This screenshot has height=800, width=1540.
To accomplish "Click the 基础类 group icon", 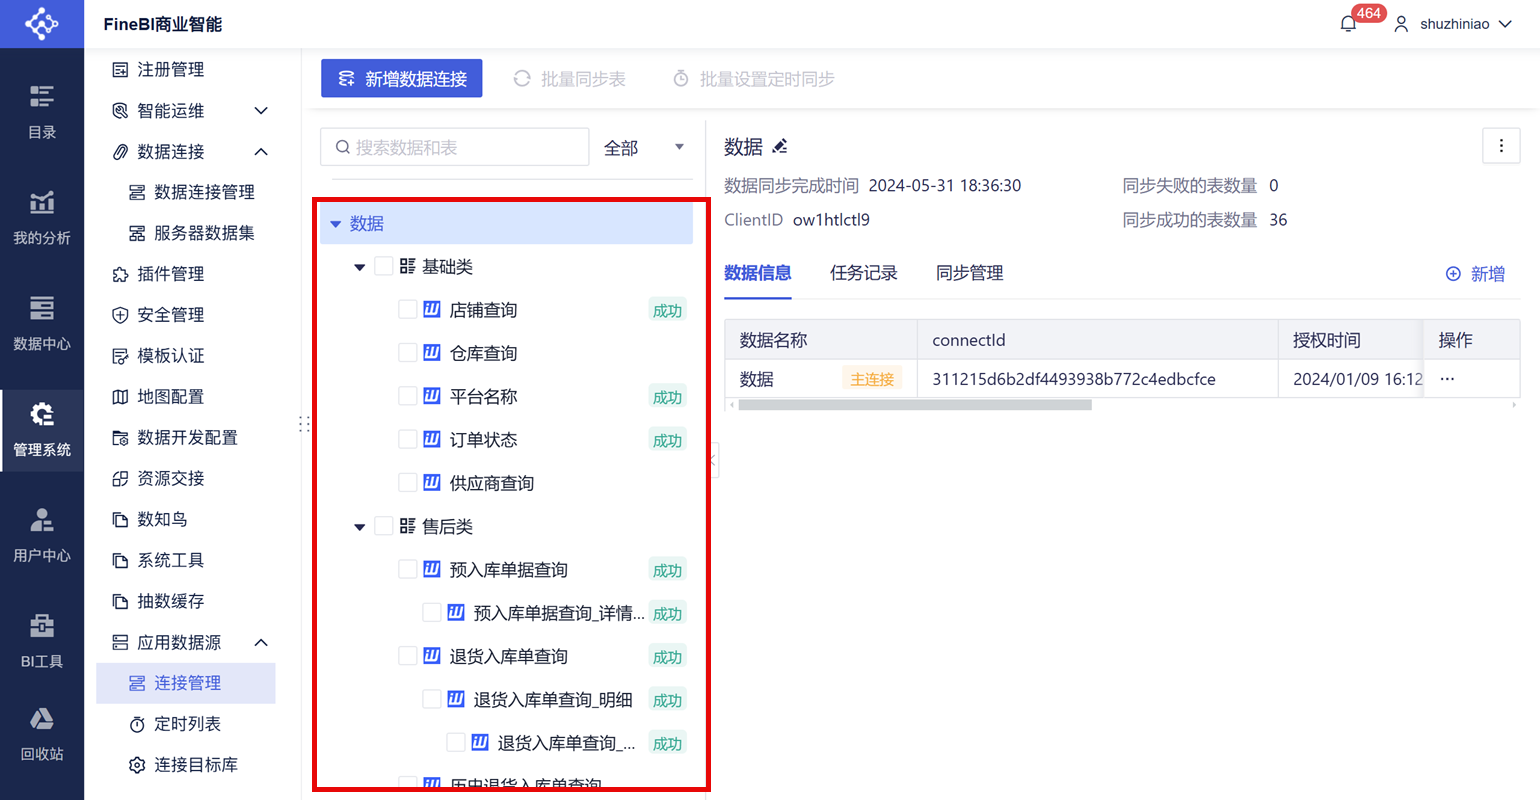I will pos(408,266).
